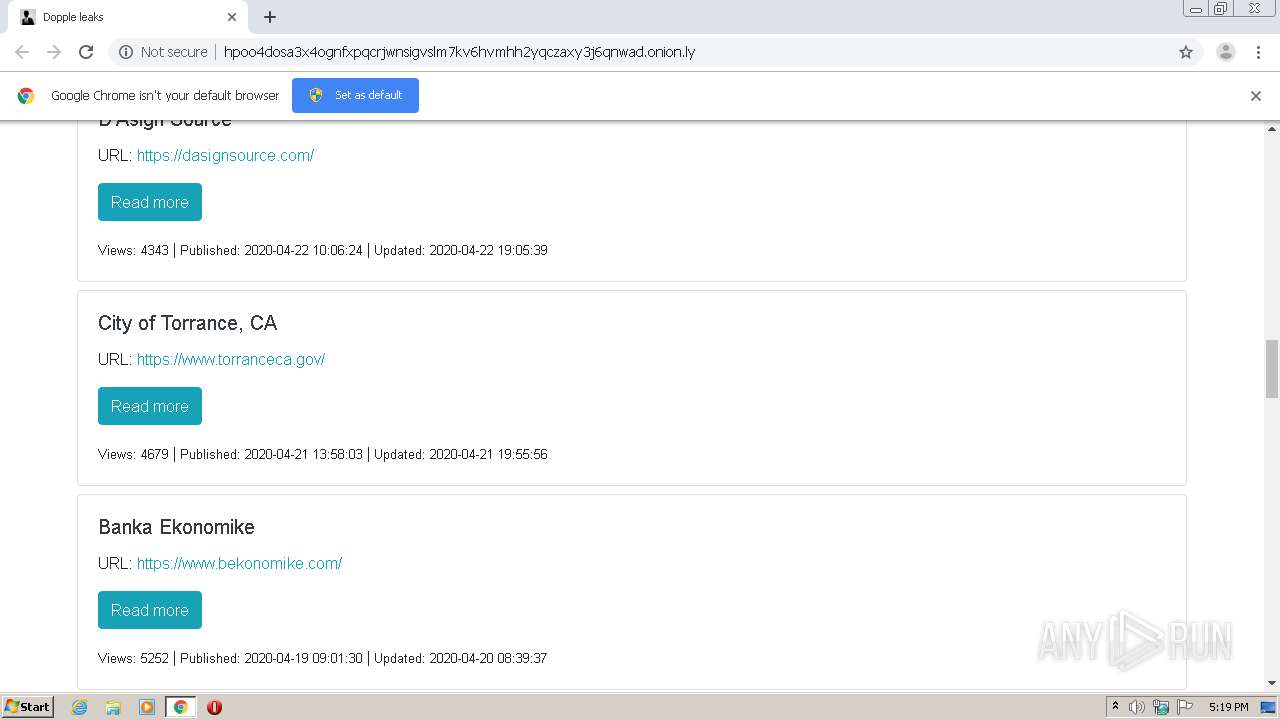Open the Chrome profile avatar menu

tap(1225, 52)
